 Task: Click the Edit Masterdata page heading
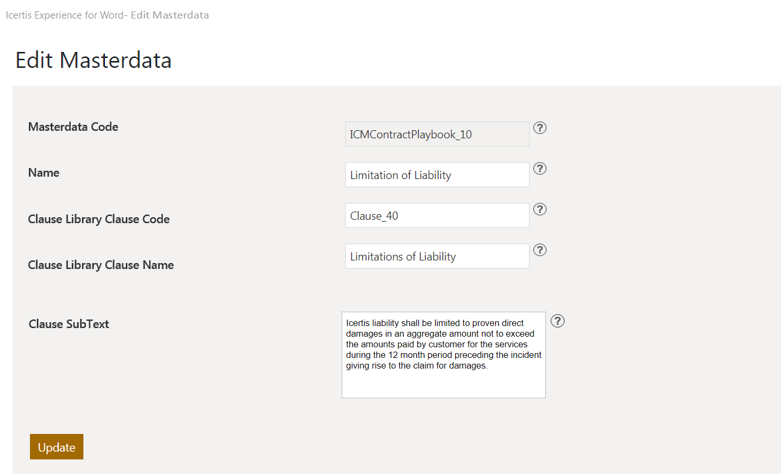pos(93,60)
